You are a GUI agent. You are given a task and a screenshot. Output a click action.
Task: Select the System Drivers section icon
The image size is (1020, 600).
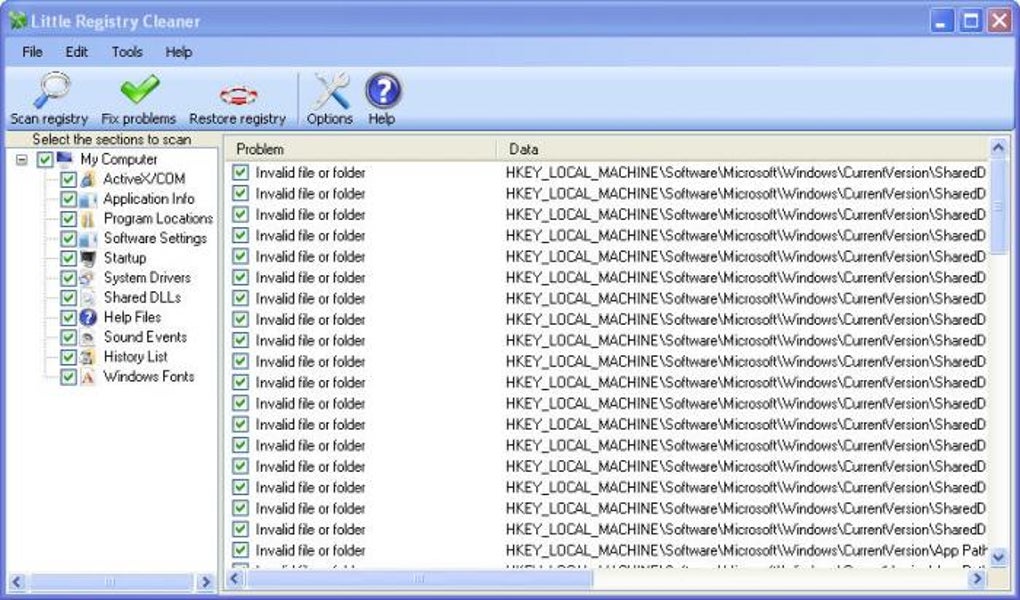point(88,278)
